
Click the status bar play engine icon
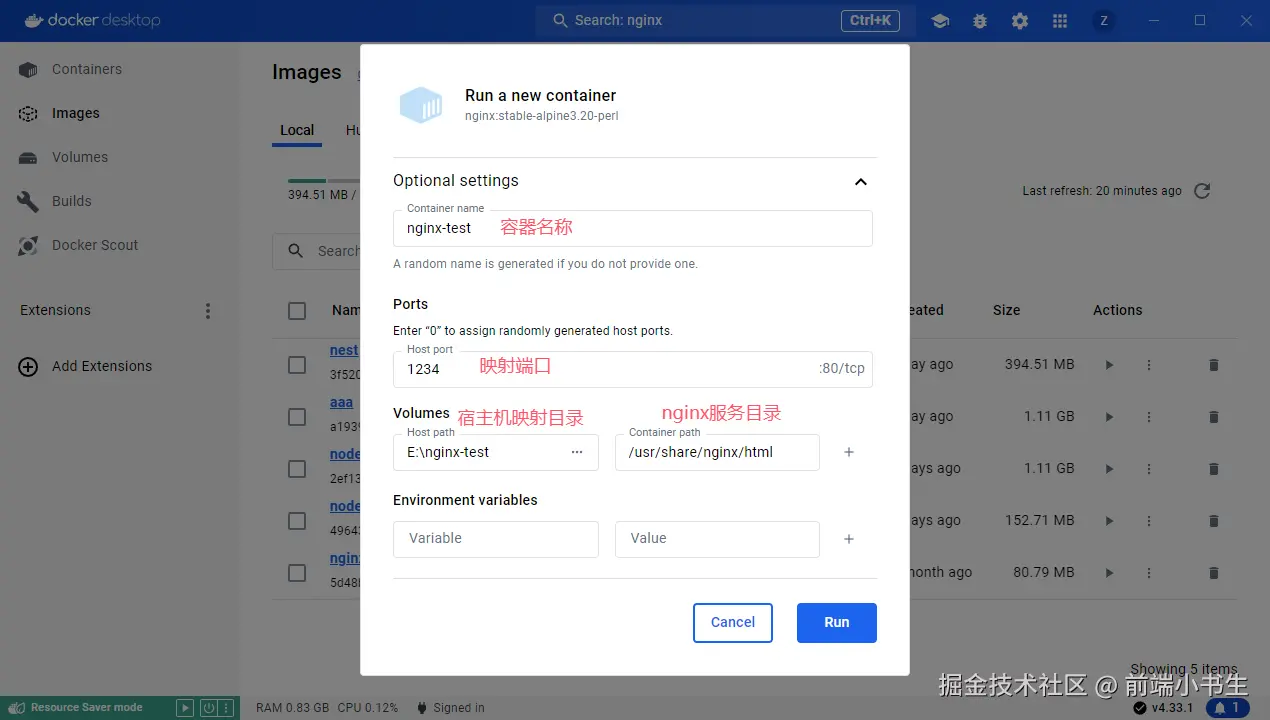click(x=185, y=708)
